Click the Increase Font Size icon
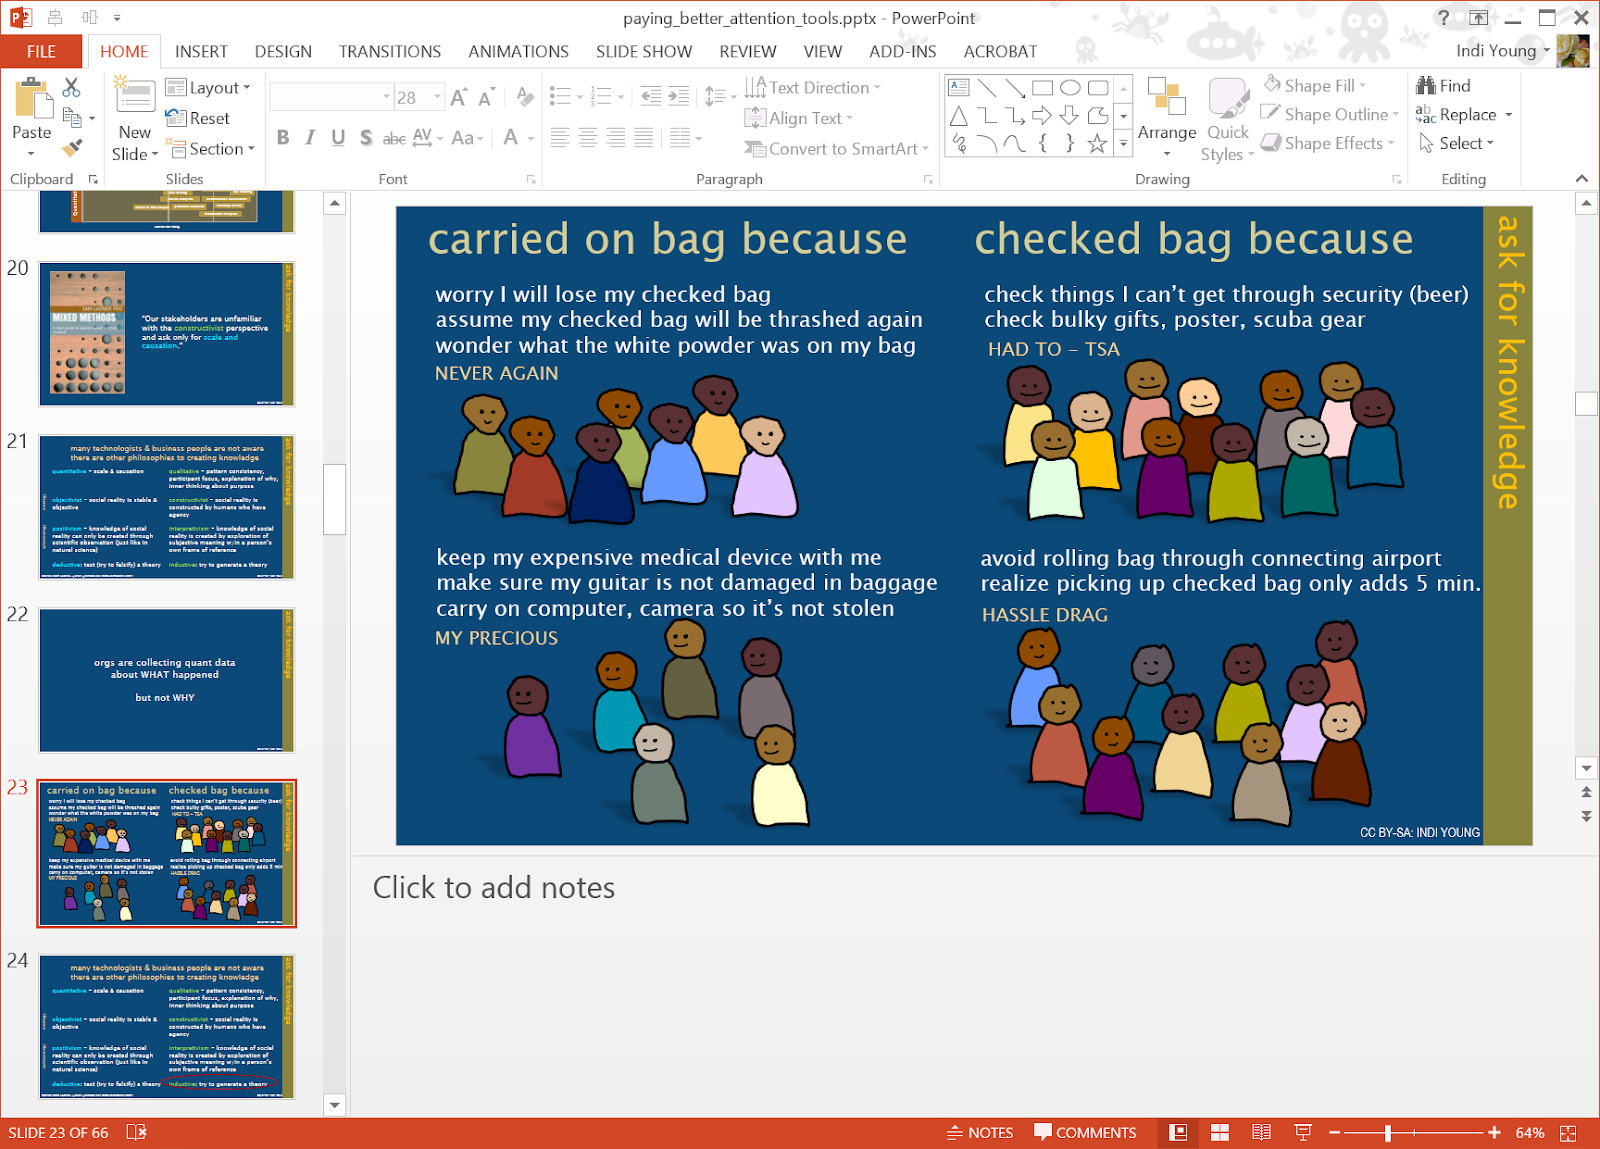Screen dimensions: 1600x1149 point(458,97)
